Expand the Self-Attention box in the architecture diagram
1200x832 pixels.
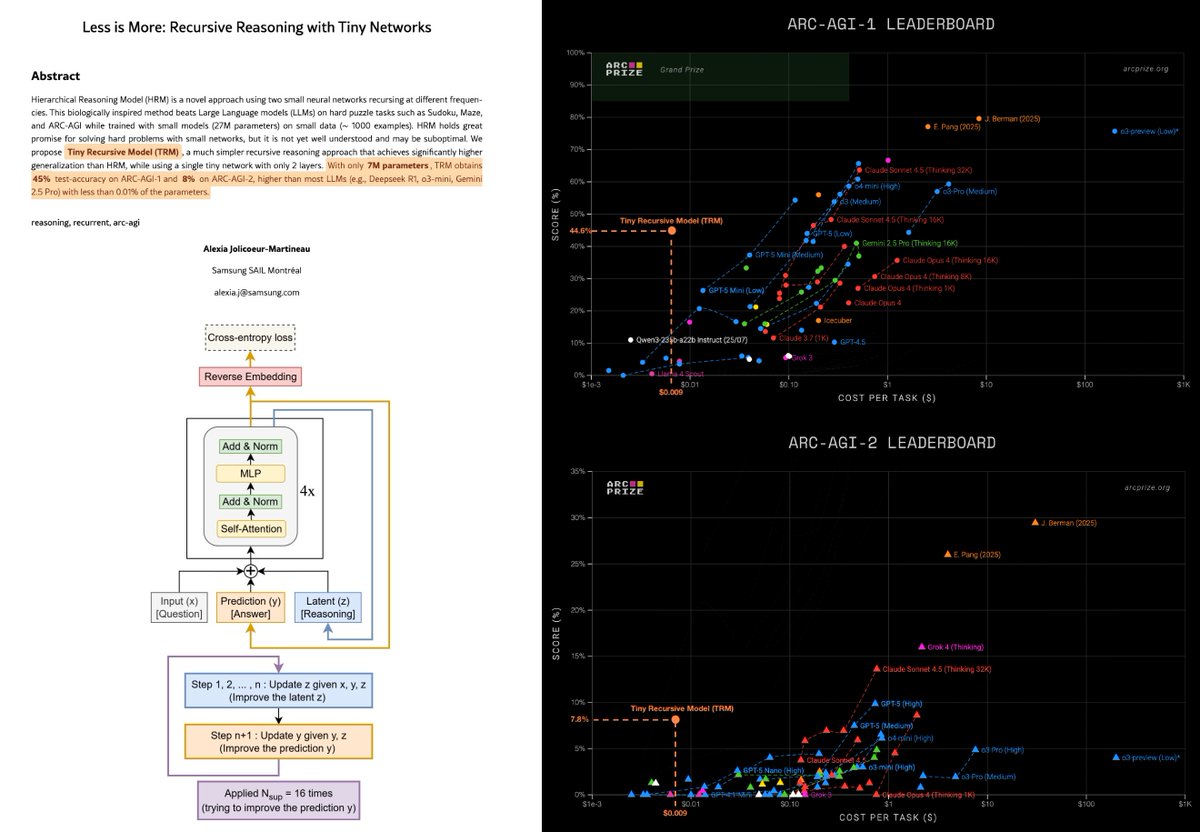coord(250,529)
